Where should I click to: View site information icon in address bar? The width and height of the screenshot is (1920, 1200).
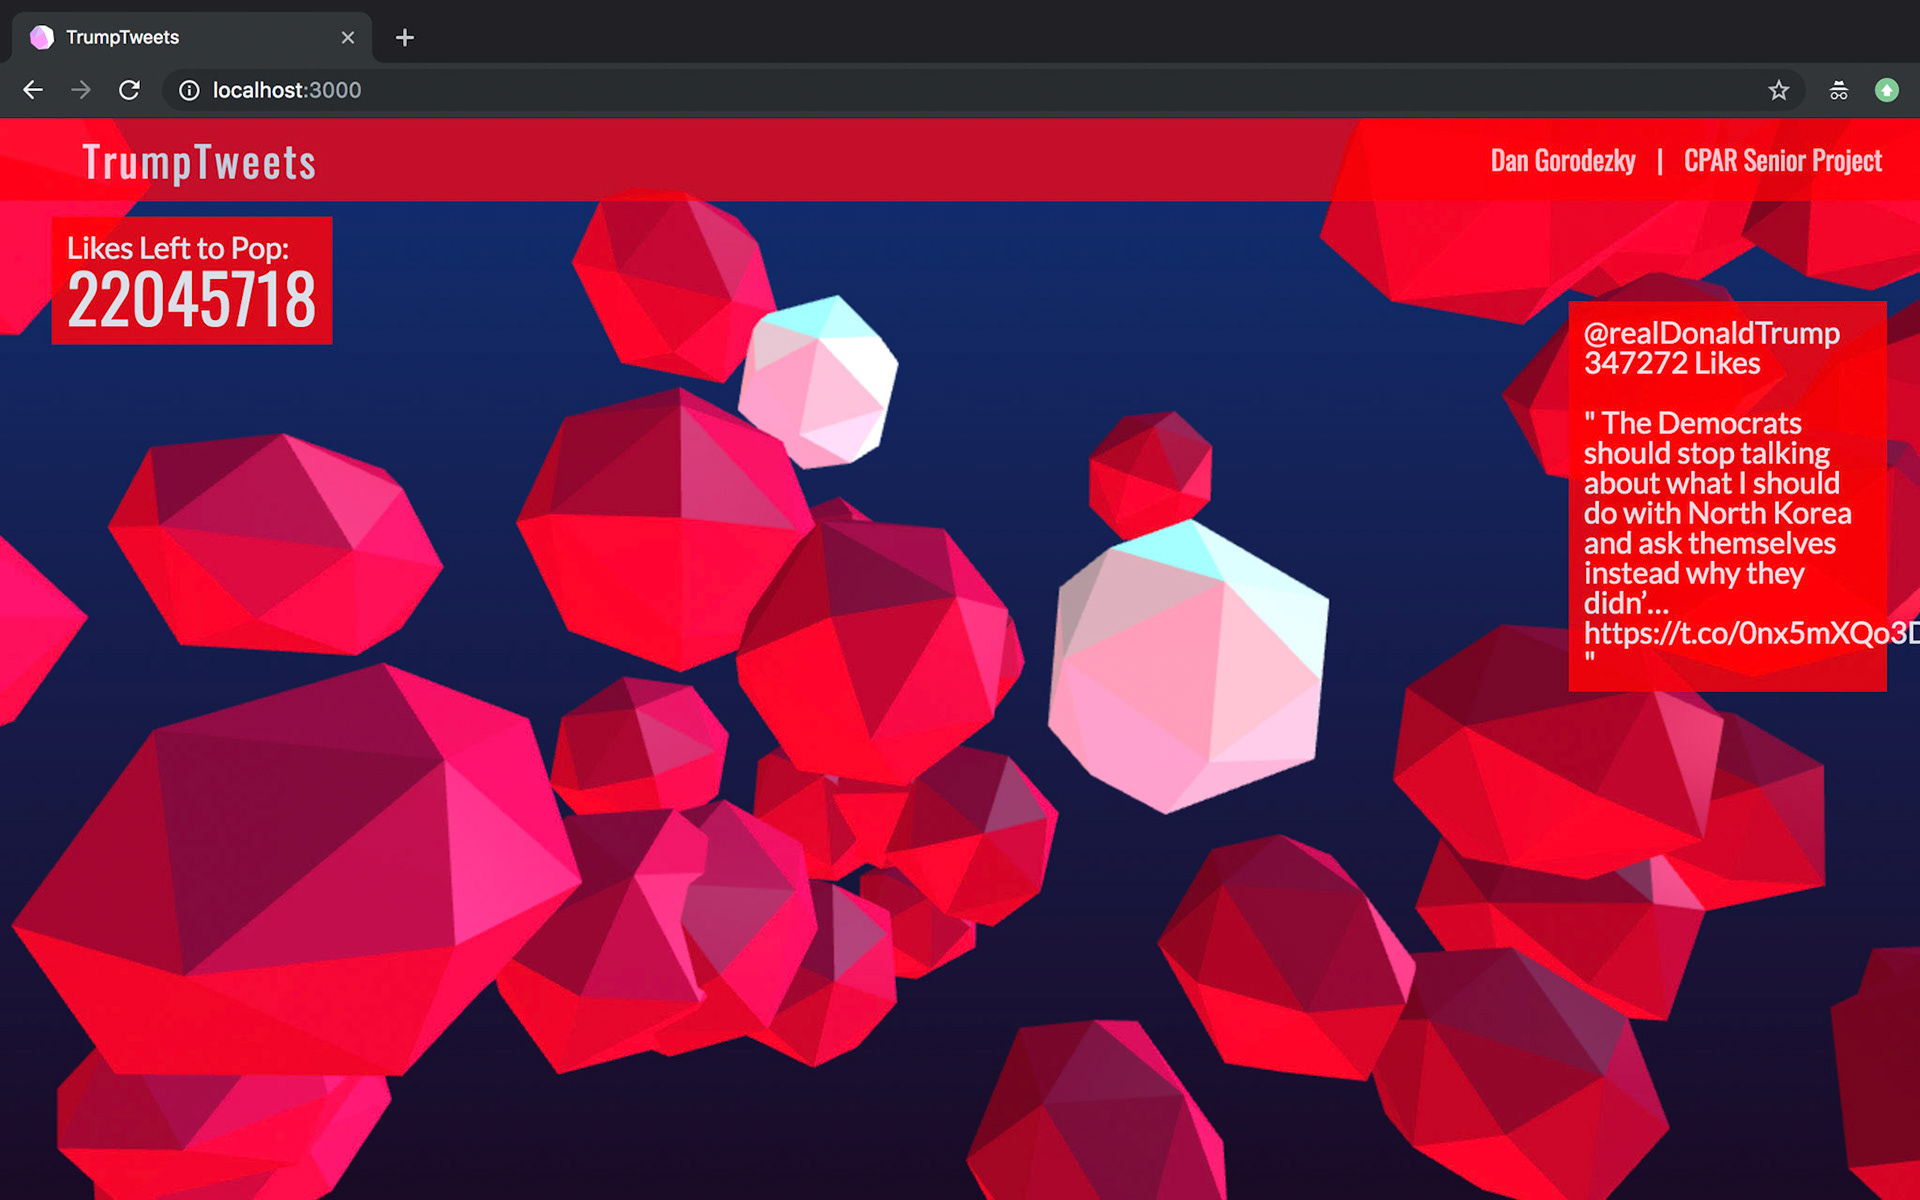point(189,90)
